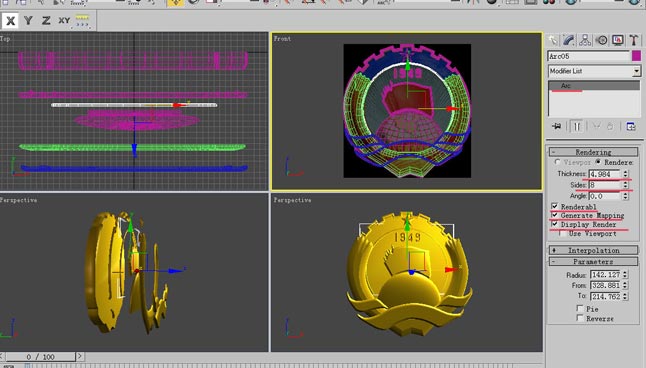This screenshot has width=646, height=368.
Task: Click Perspective label of the exploded side view
Action: (19, 200)
